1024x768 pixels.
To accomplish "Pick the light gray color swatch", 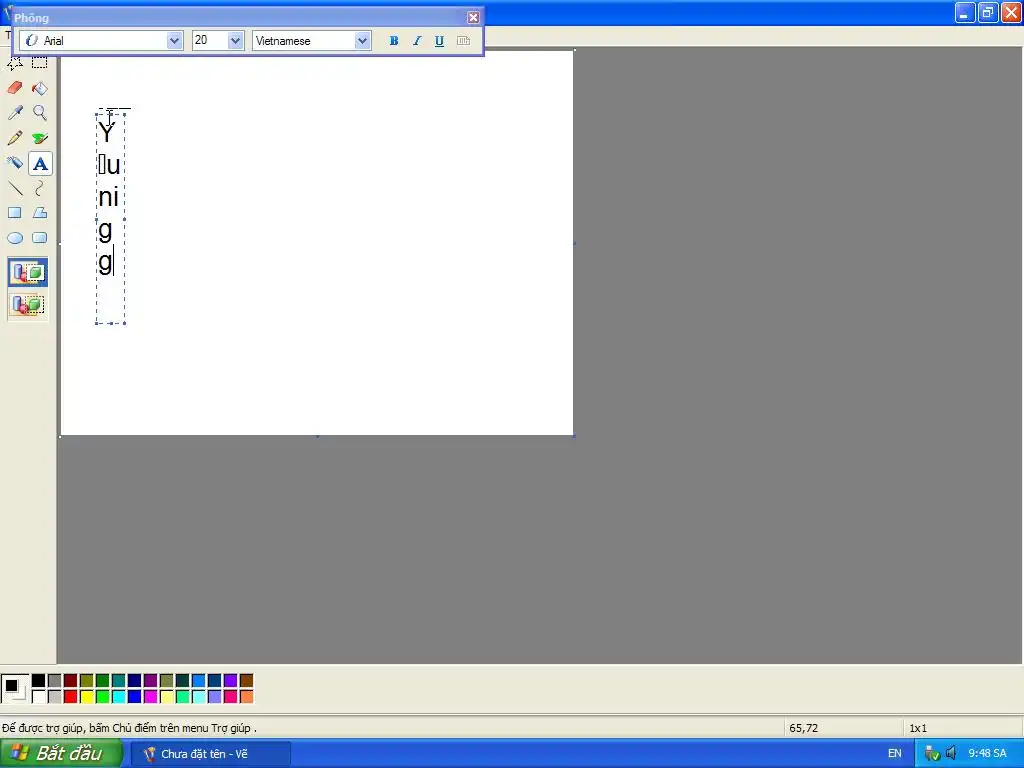I will (55, 697).
